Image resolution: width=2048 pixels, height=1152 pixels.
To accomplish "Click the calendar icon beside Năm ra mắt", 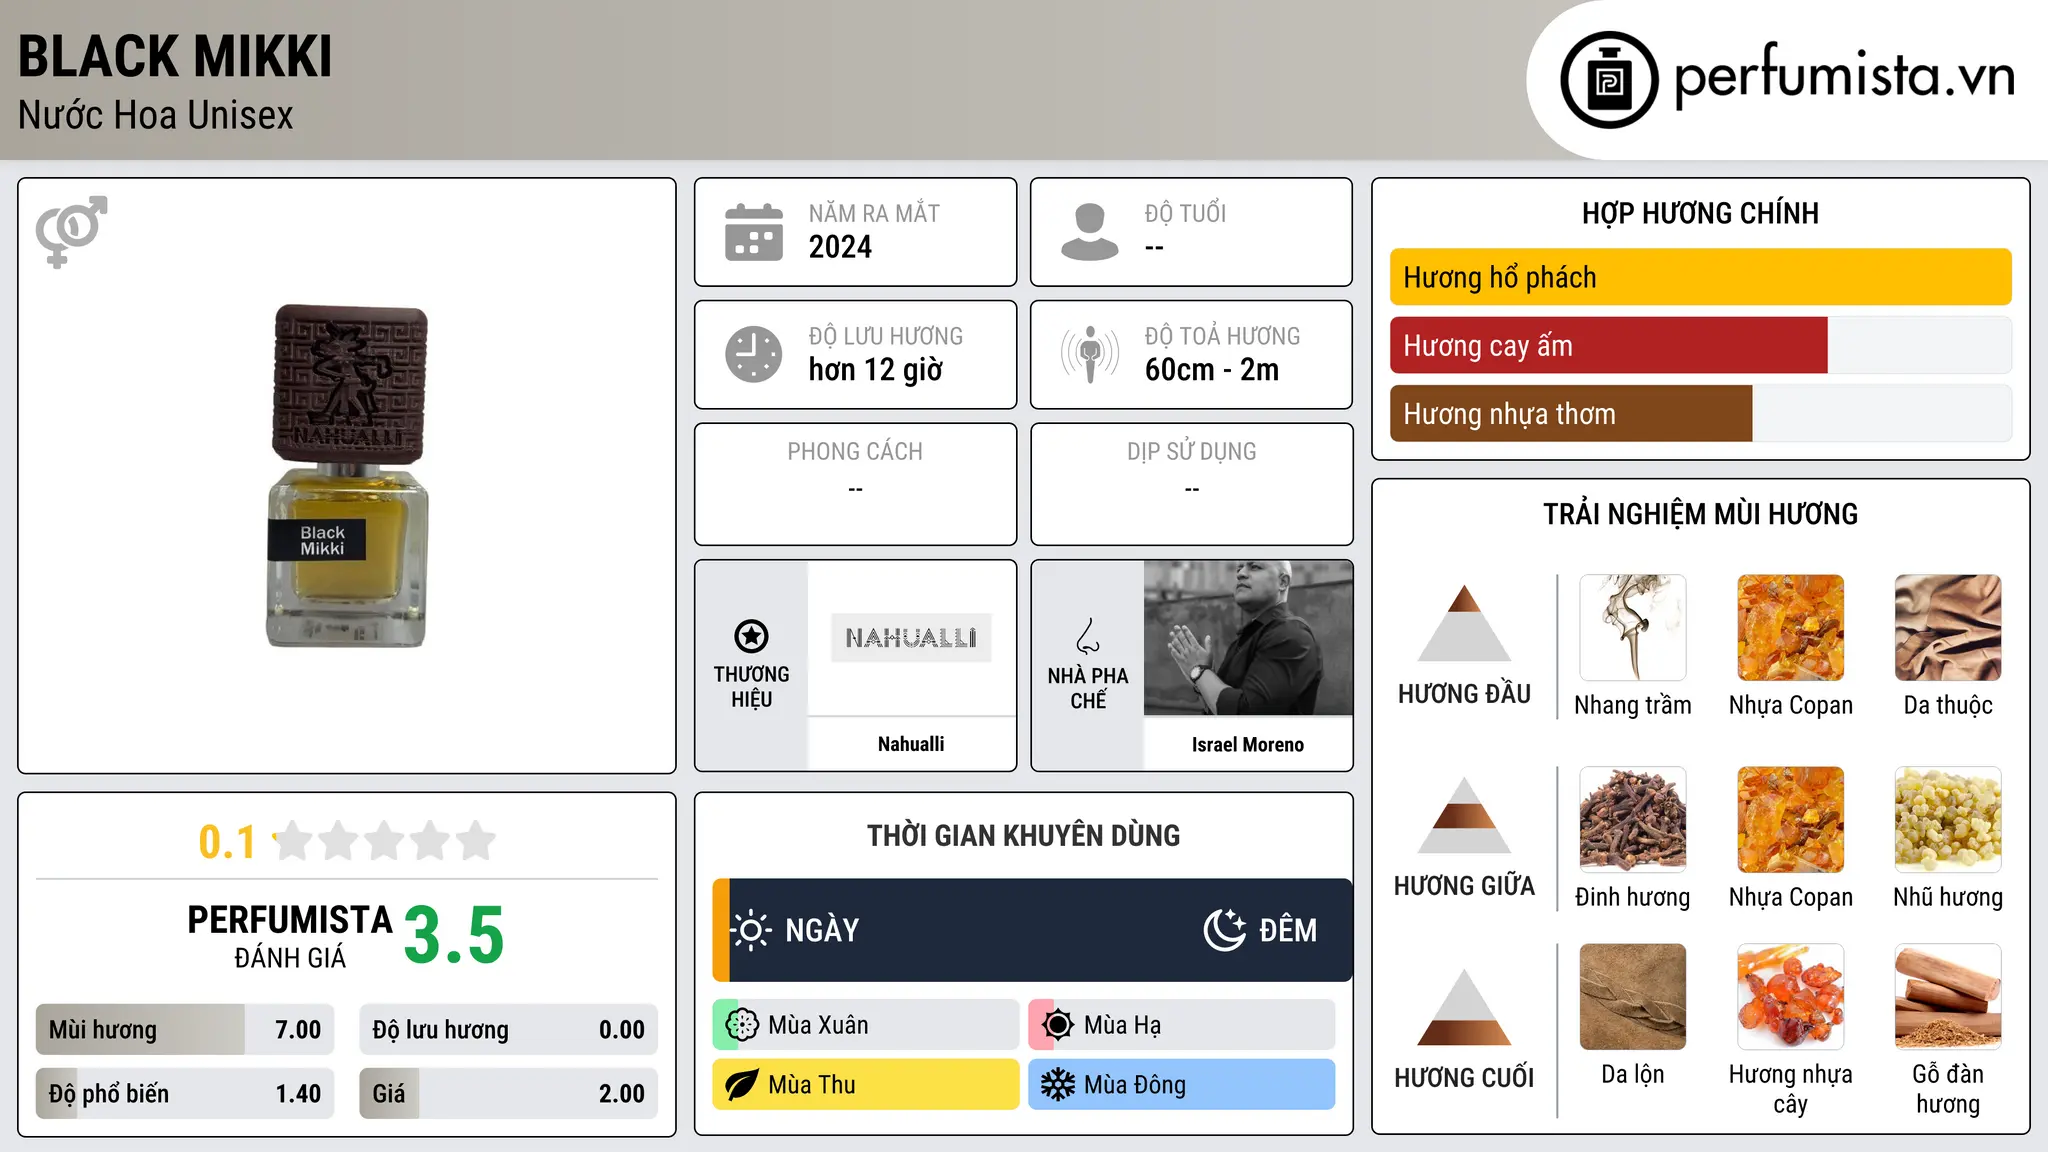I will point(754,232).
